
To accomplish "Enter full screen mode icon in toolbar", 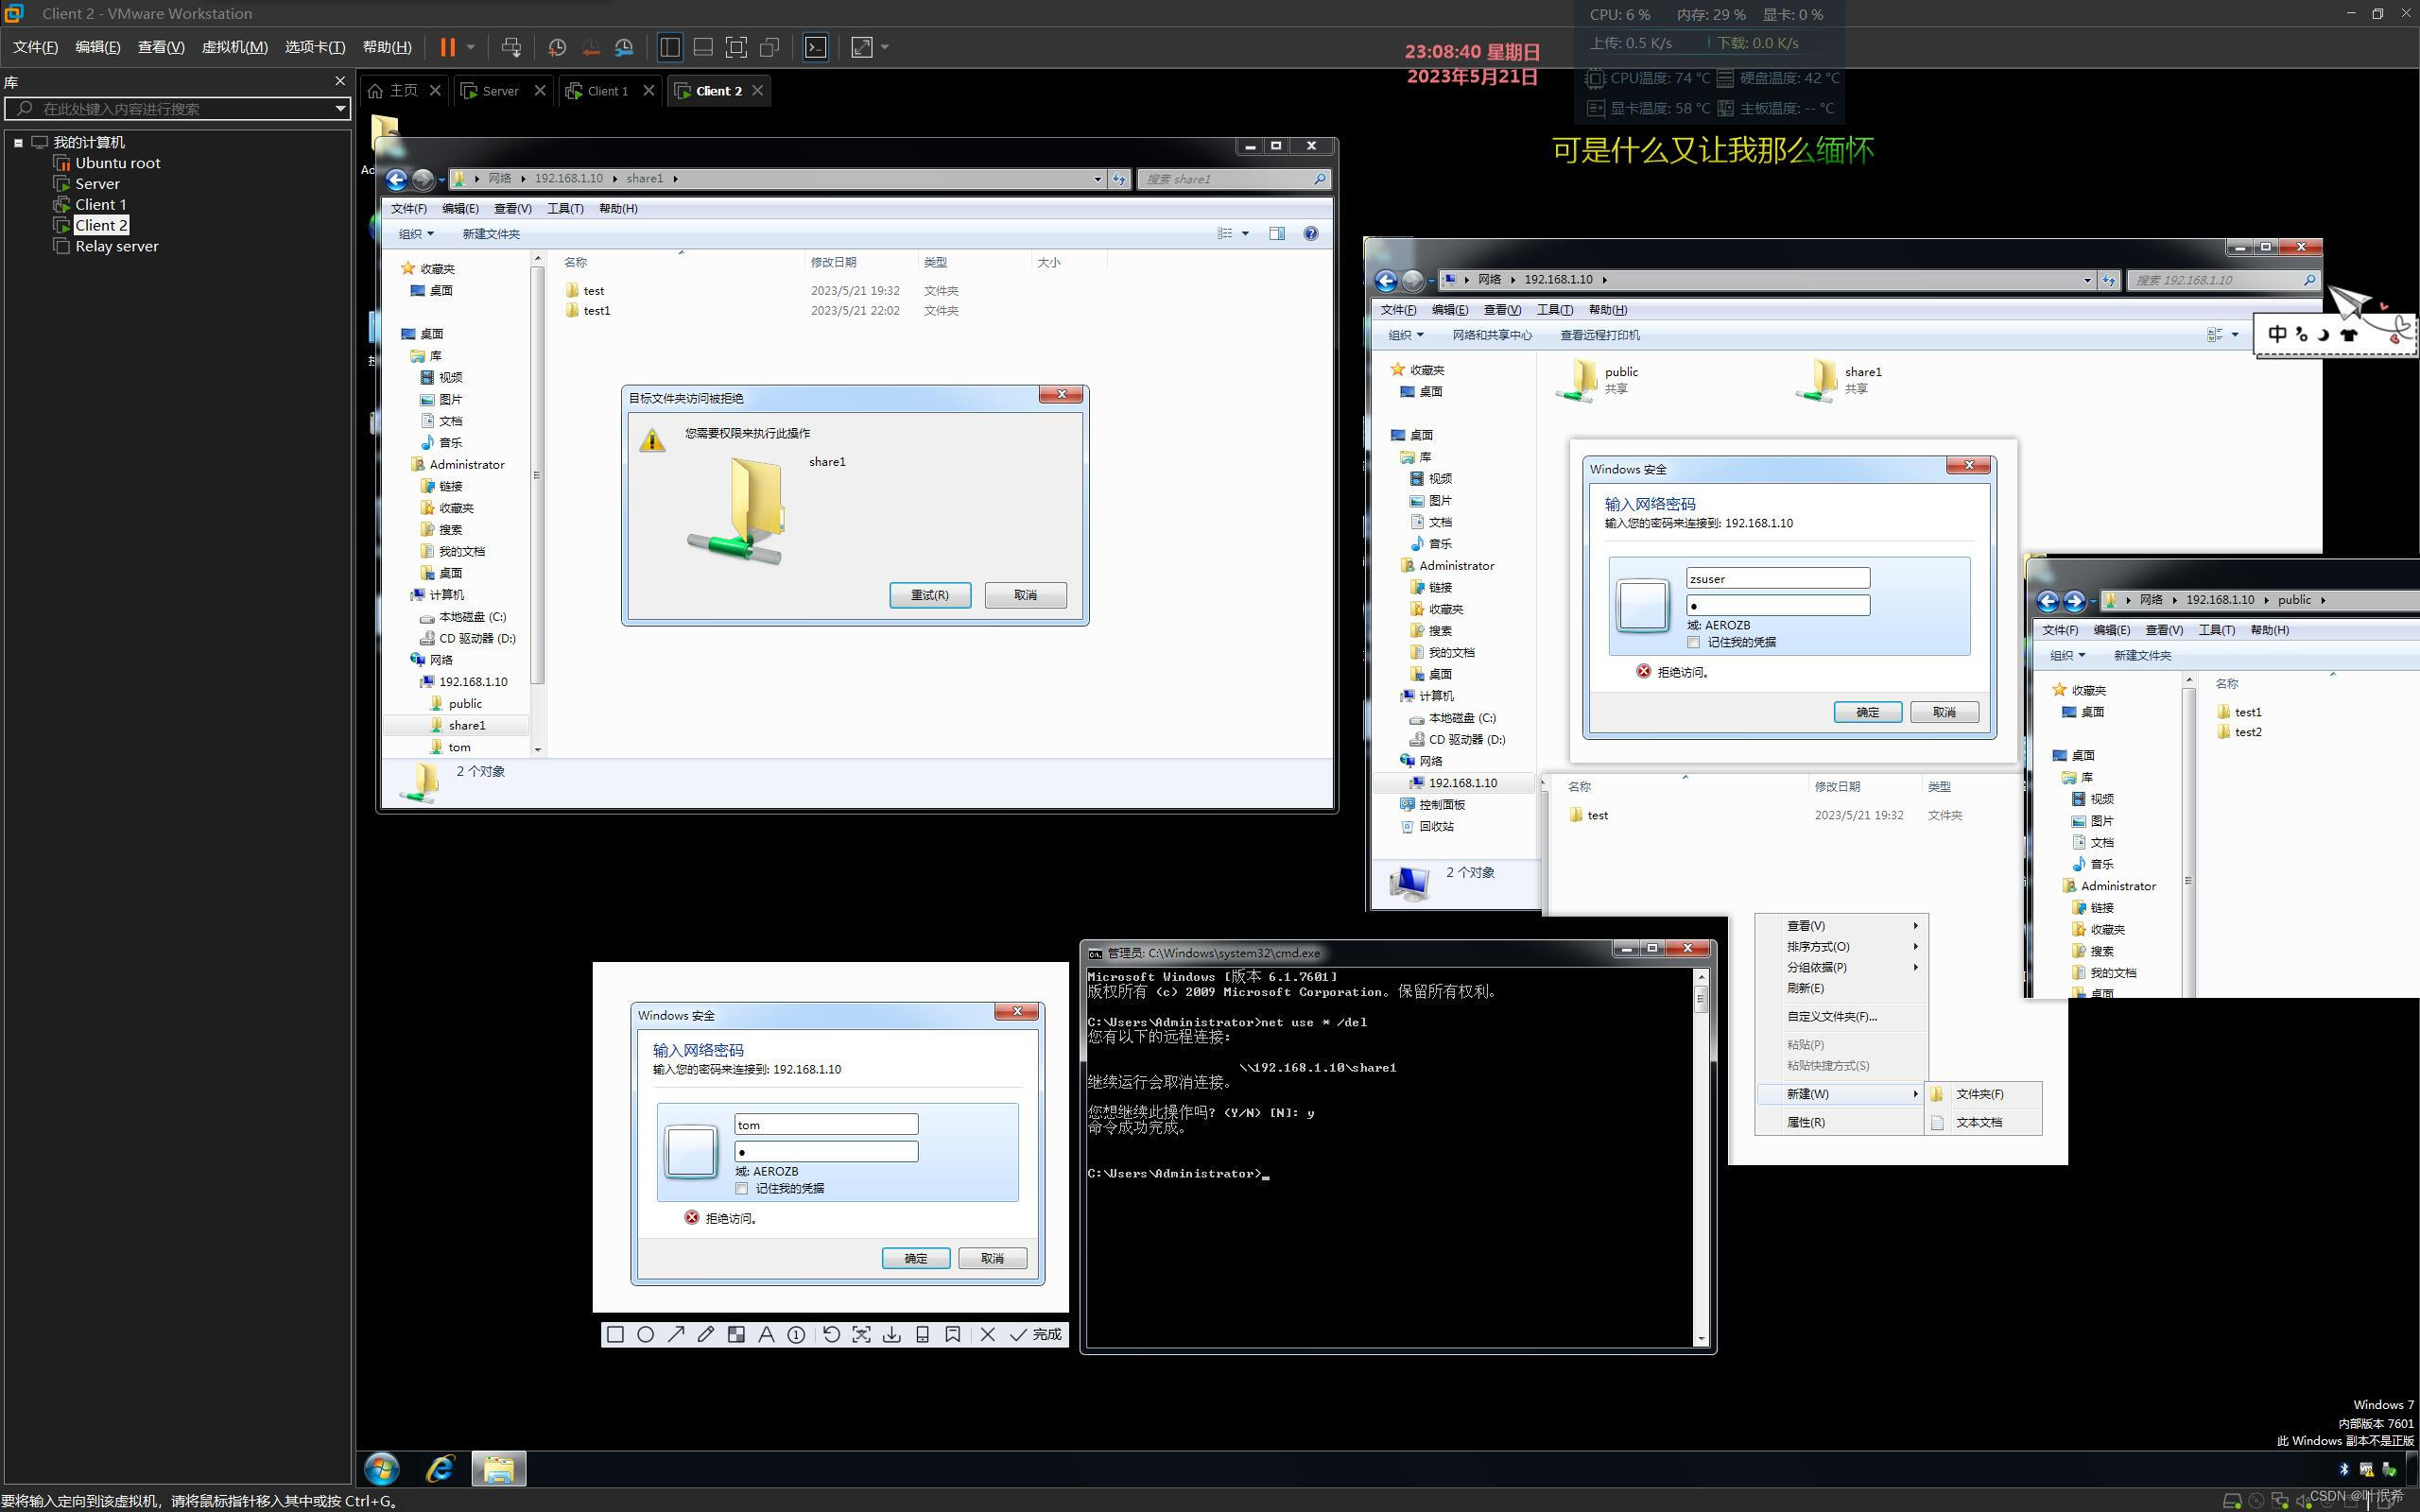I will pos(736,47).
